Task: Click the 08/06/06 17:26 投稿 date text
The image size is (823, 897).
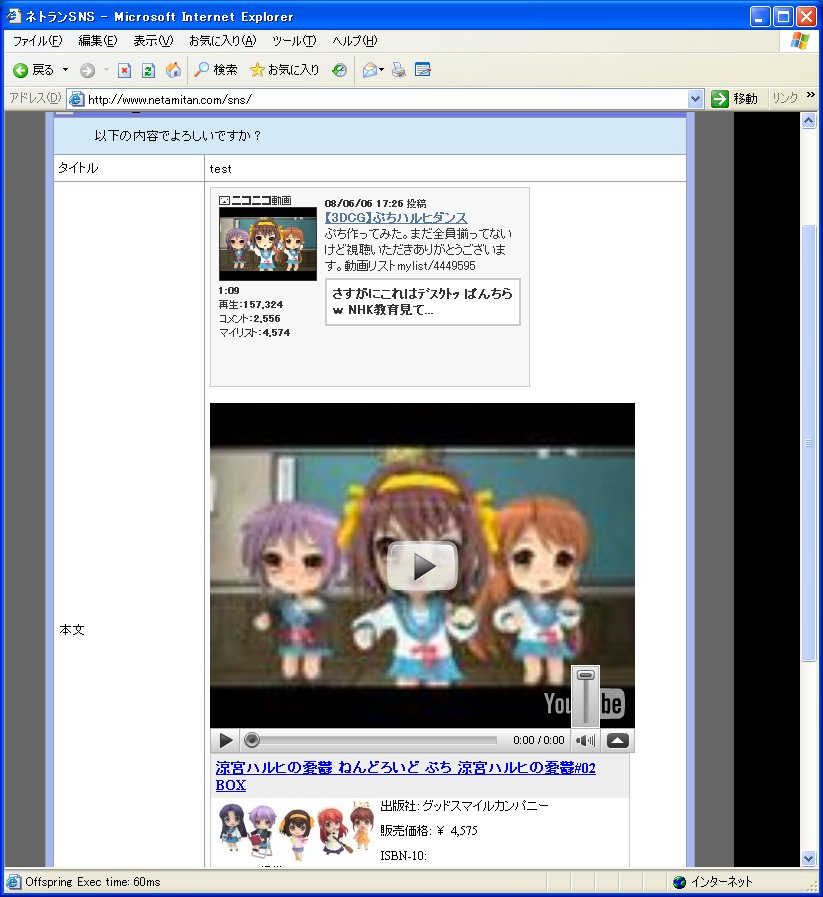Action: (375, 204)
